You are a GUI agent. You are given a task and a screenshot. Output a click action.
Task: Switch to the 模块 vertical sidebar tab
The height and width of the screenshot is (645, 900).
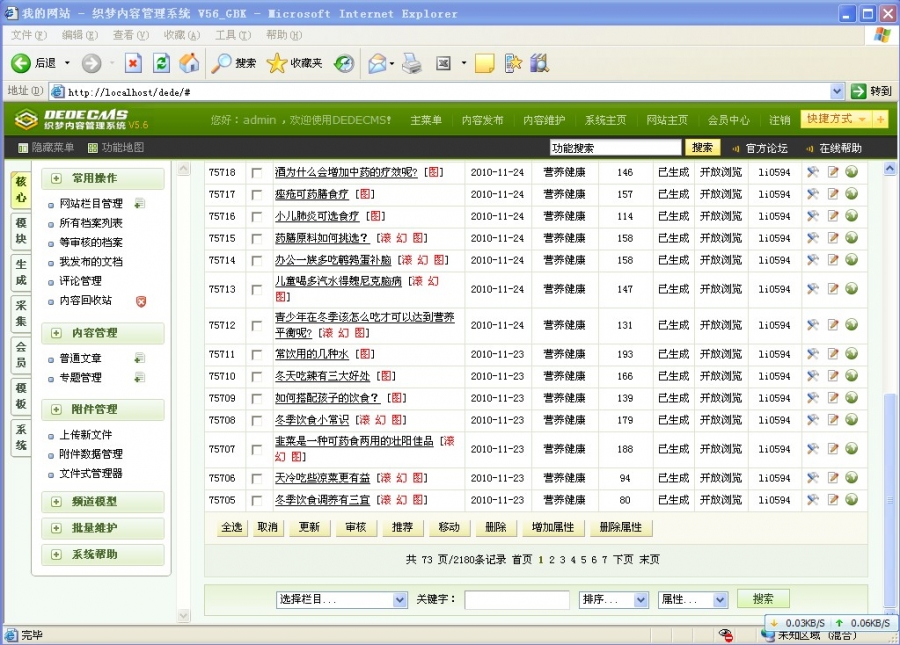coord(20,232)
